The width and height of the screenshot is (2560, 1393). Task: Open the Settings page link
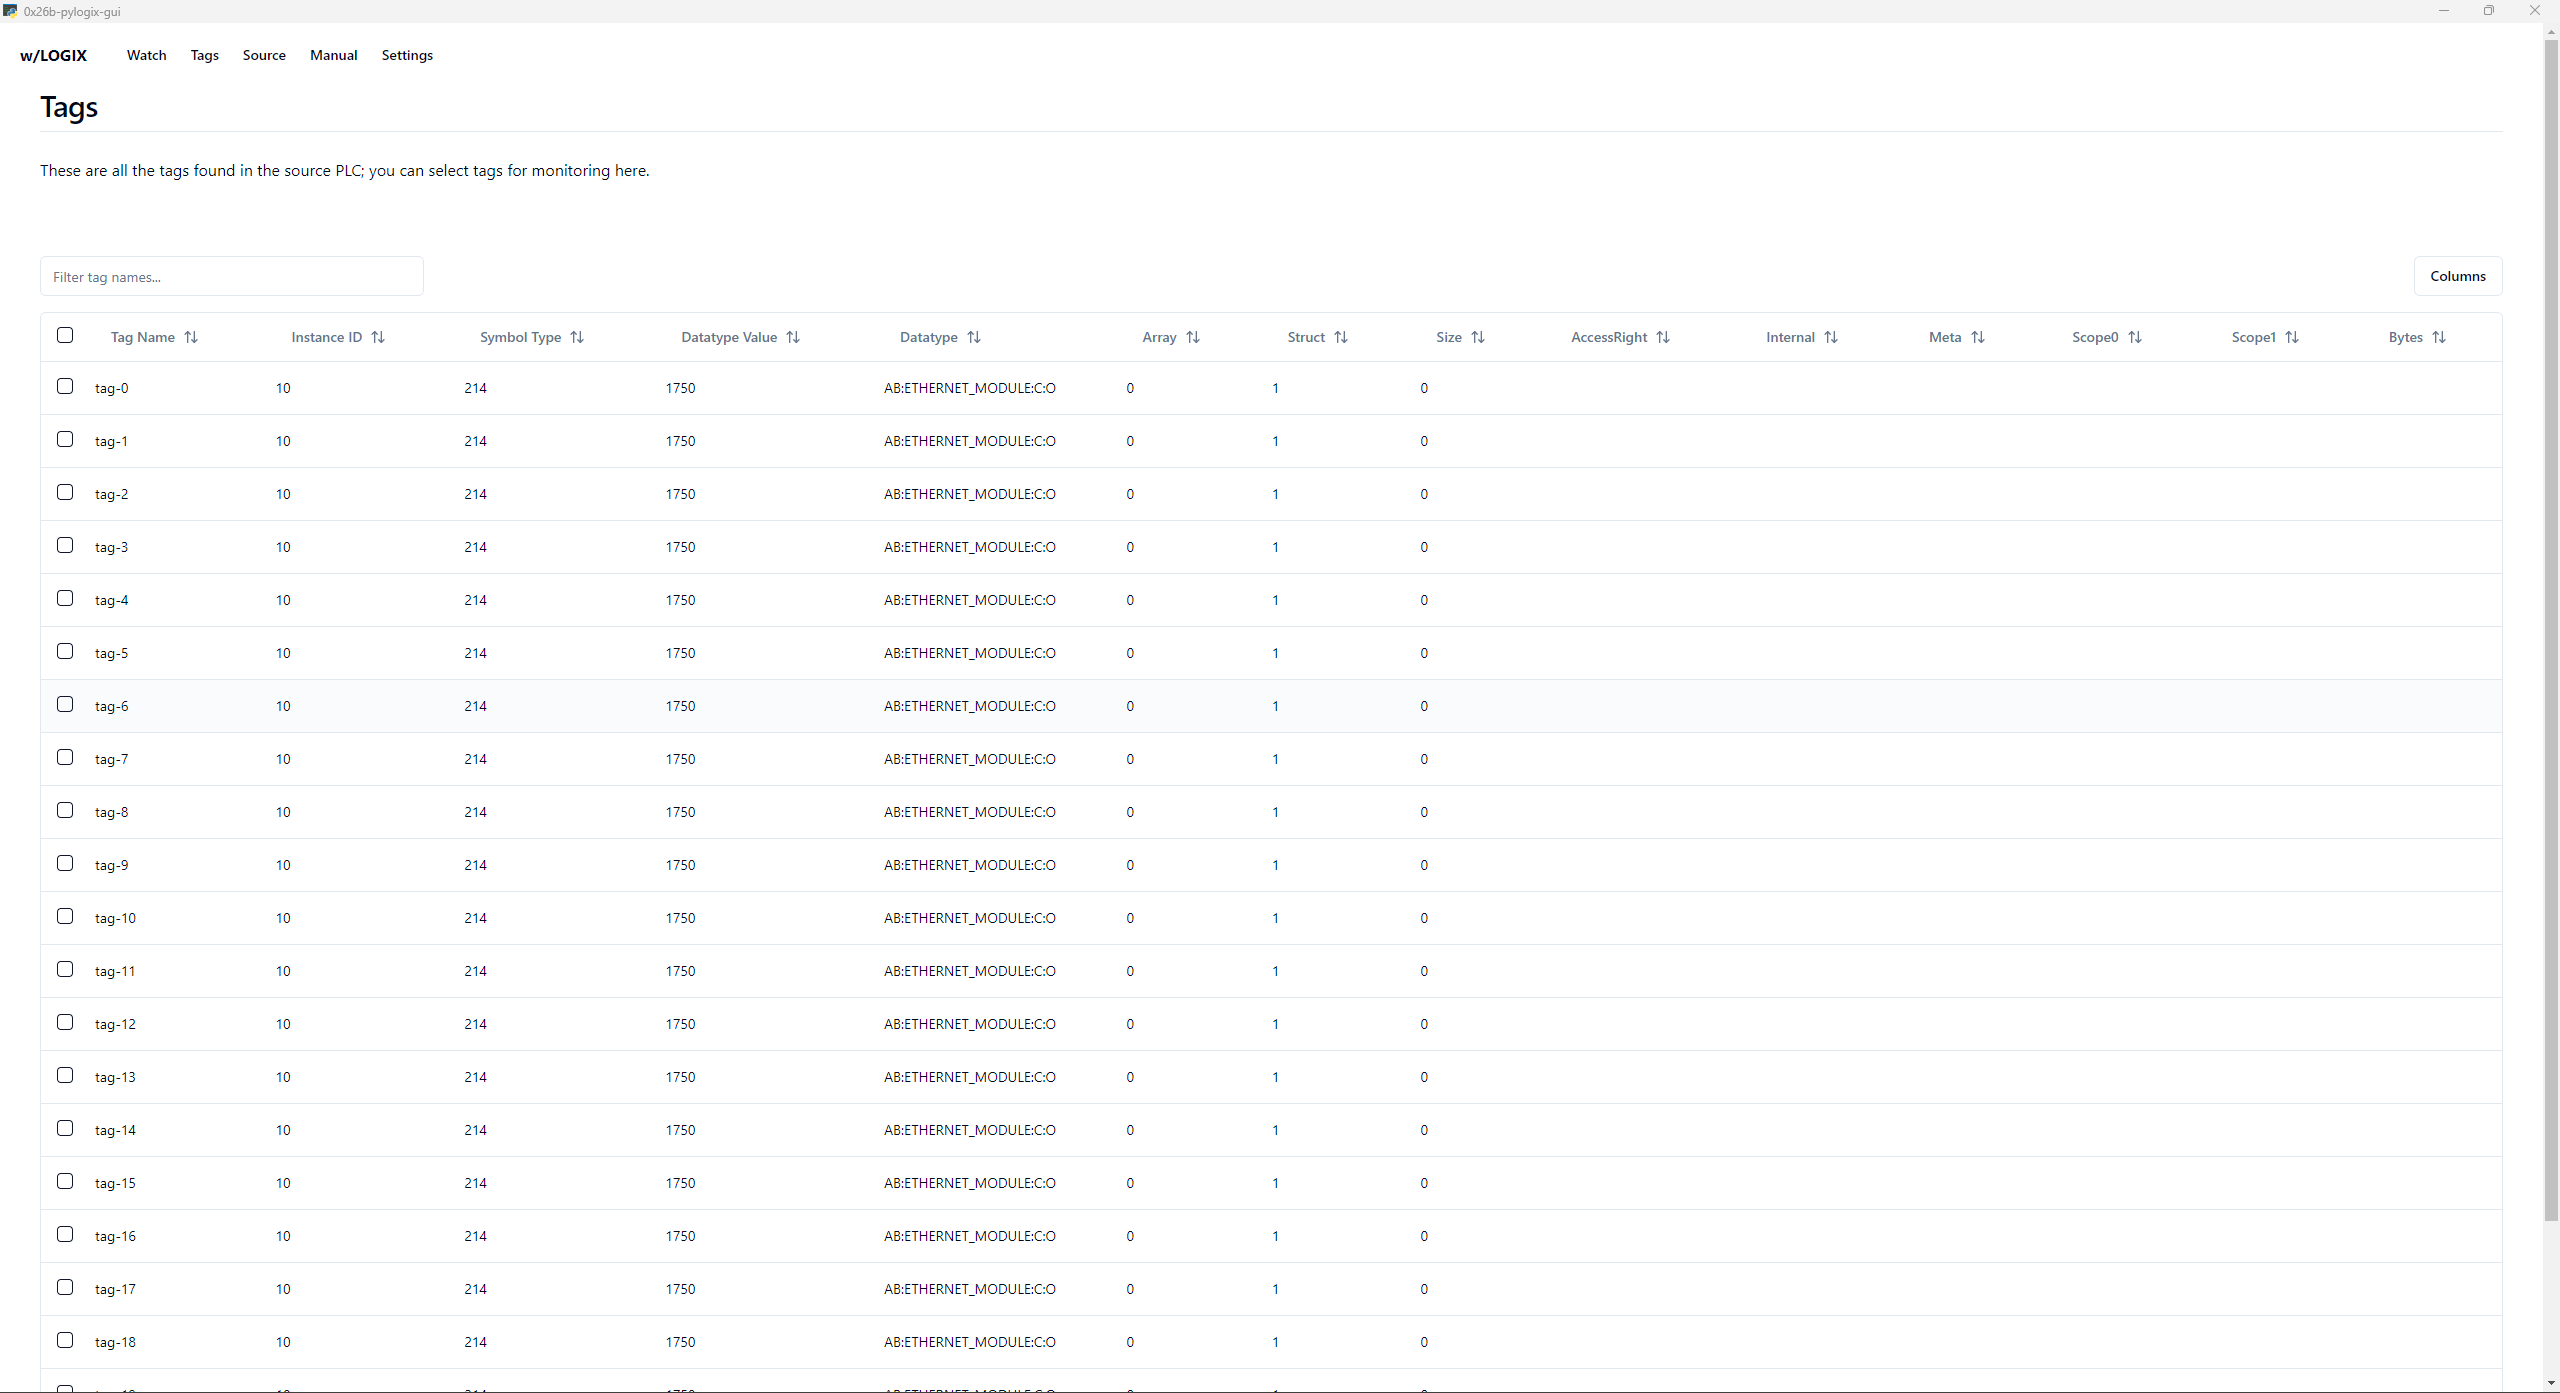(407, 55)
